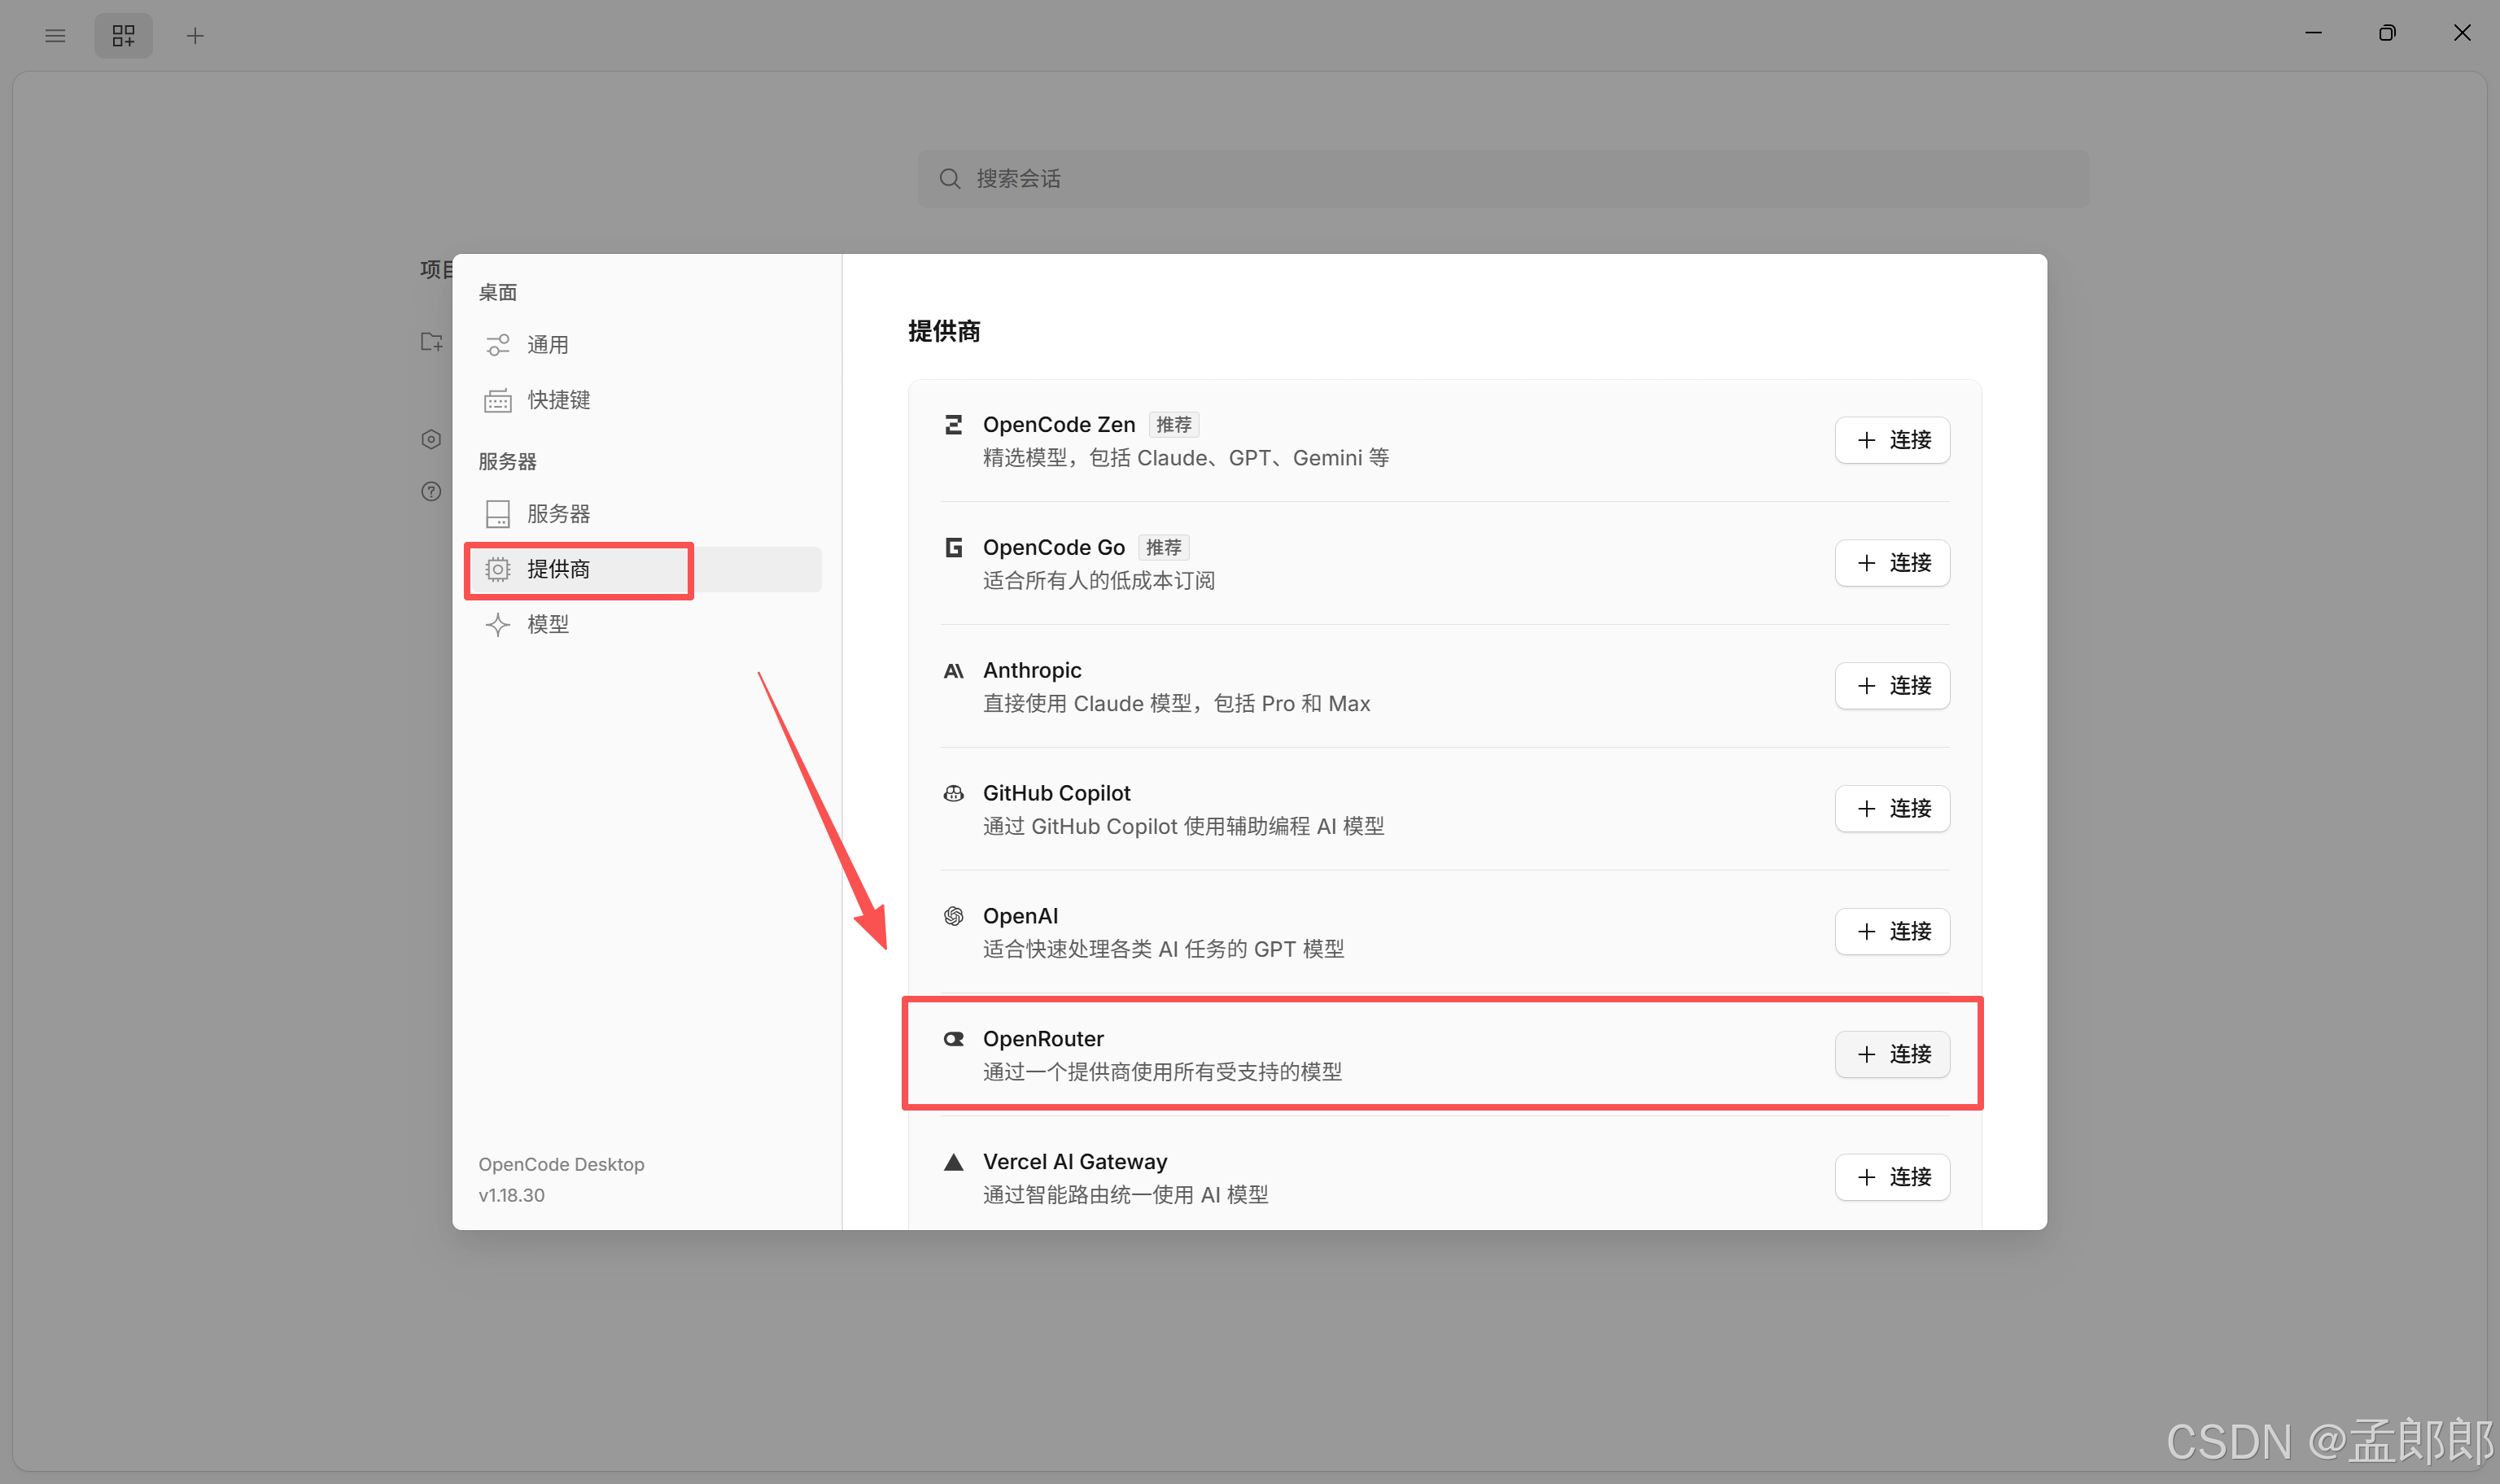
Task: Select 提供商 in settings sidebar
Action: pos(645,569)
